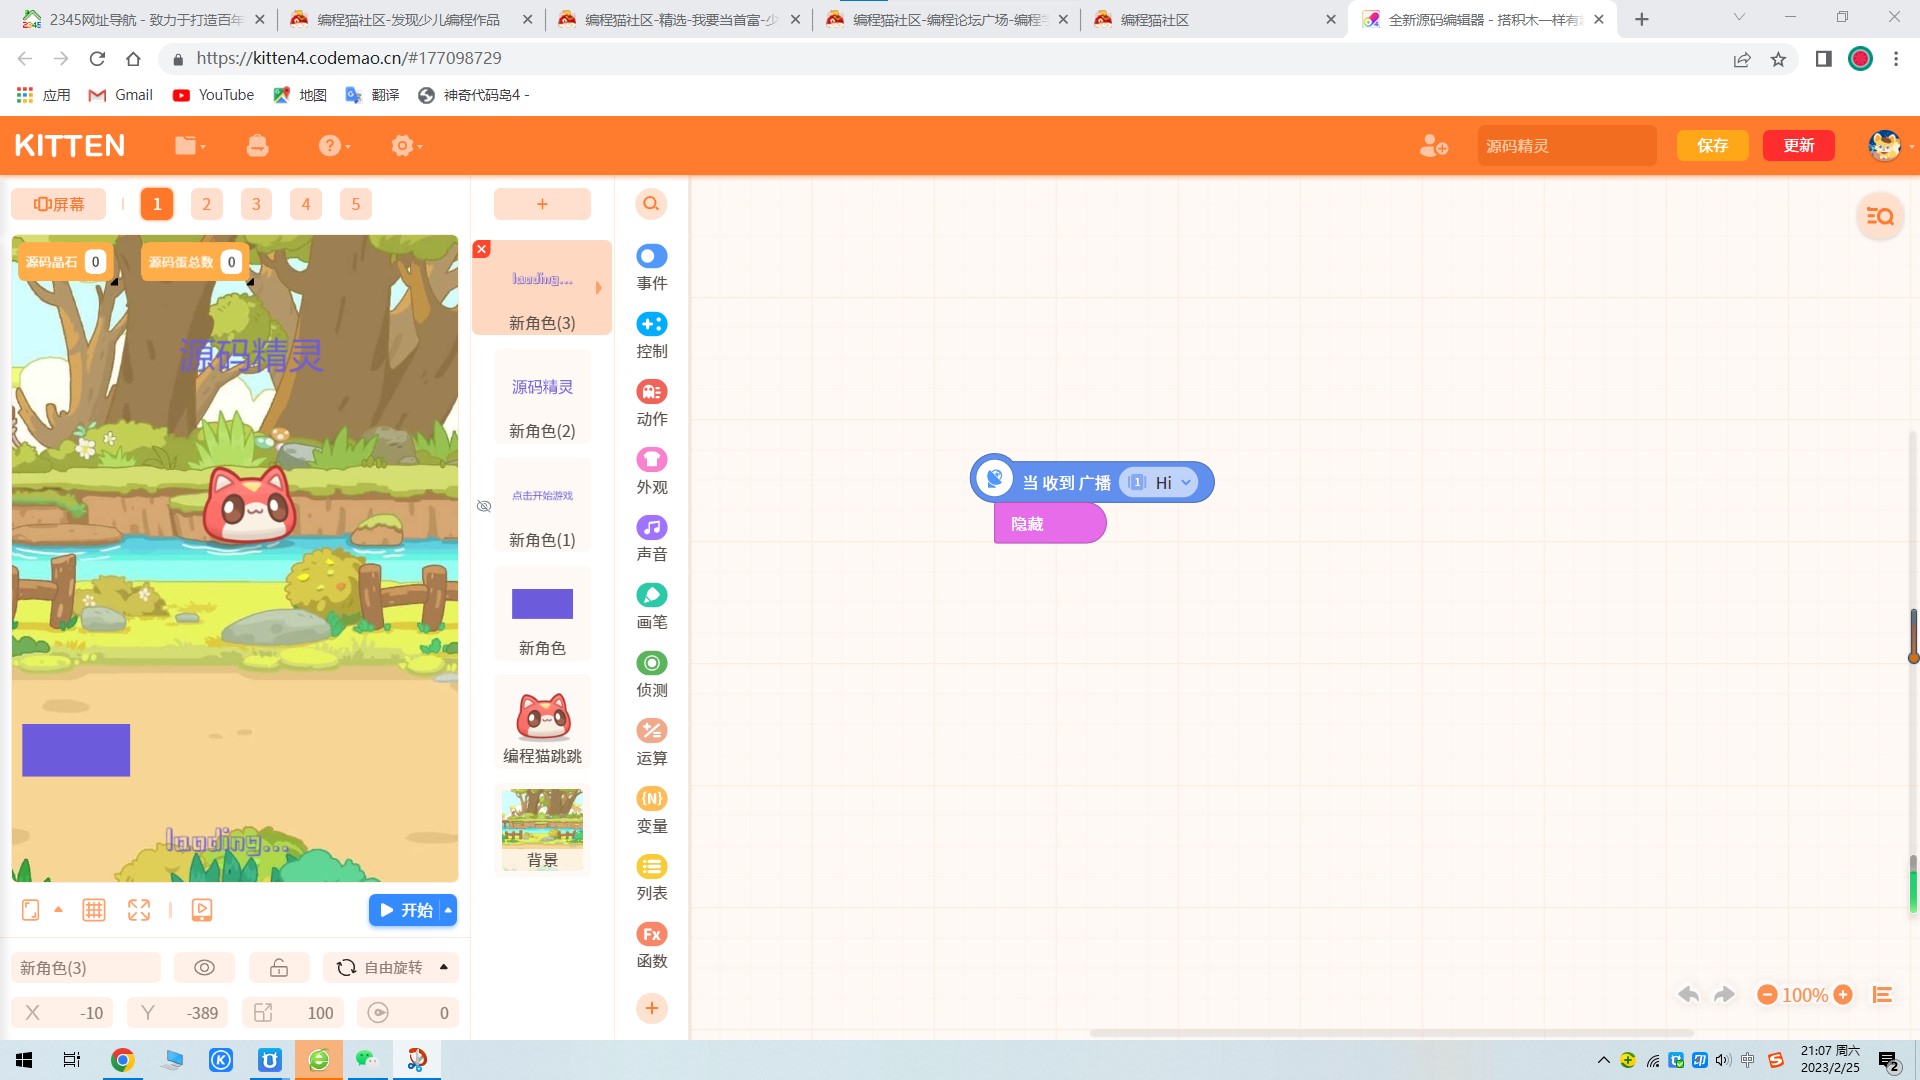This screenshot has width=1920, height=1080.
Task: Undo the last workspace action
Action: tap(1689, 995)
